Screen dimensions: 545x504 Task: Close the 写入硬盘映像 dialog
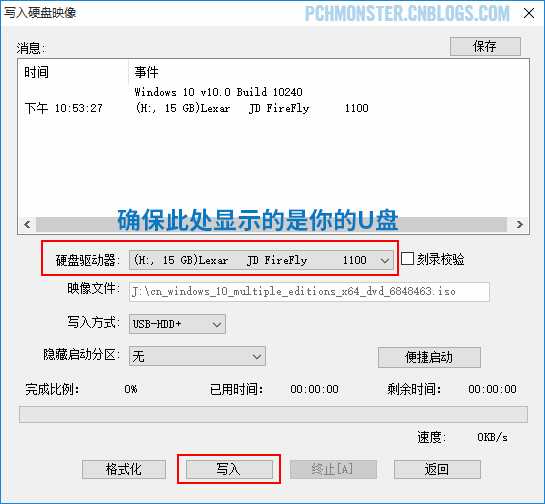coord(529,13)
